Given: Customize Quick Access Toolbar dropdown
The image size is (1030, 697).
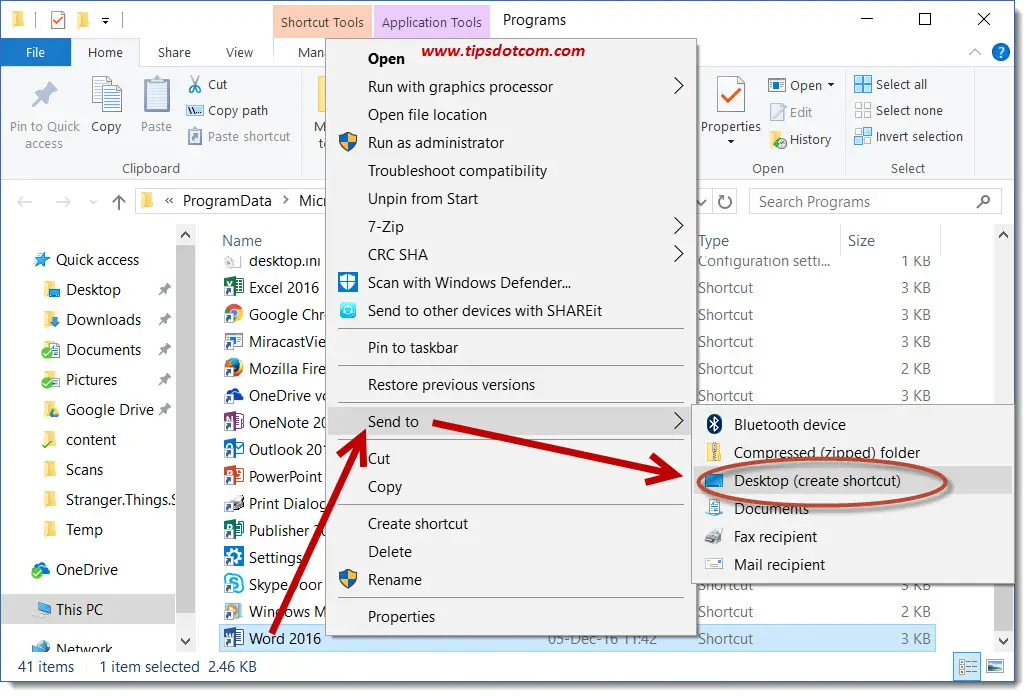Looking at the screenshot, I should pyautogui.click(x=105, y=21).
